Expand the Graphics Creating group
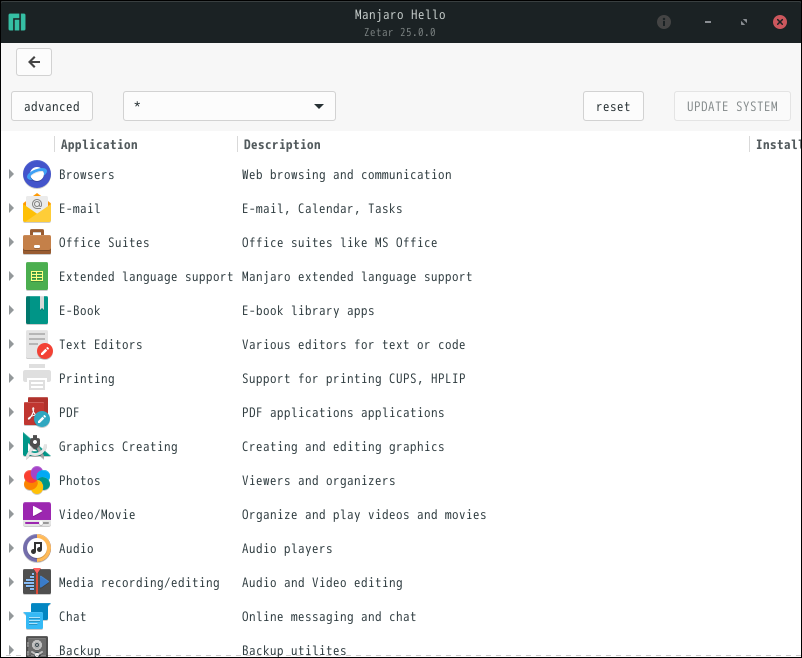 [x=11, y=446]
